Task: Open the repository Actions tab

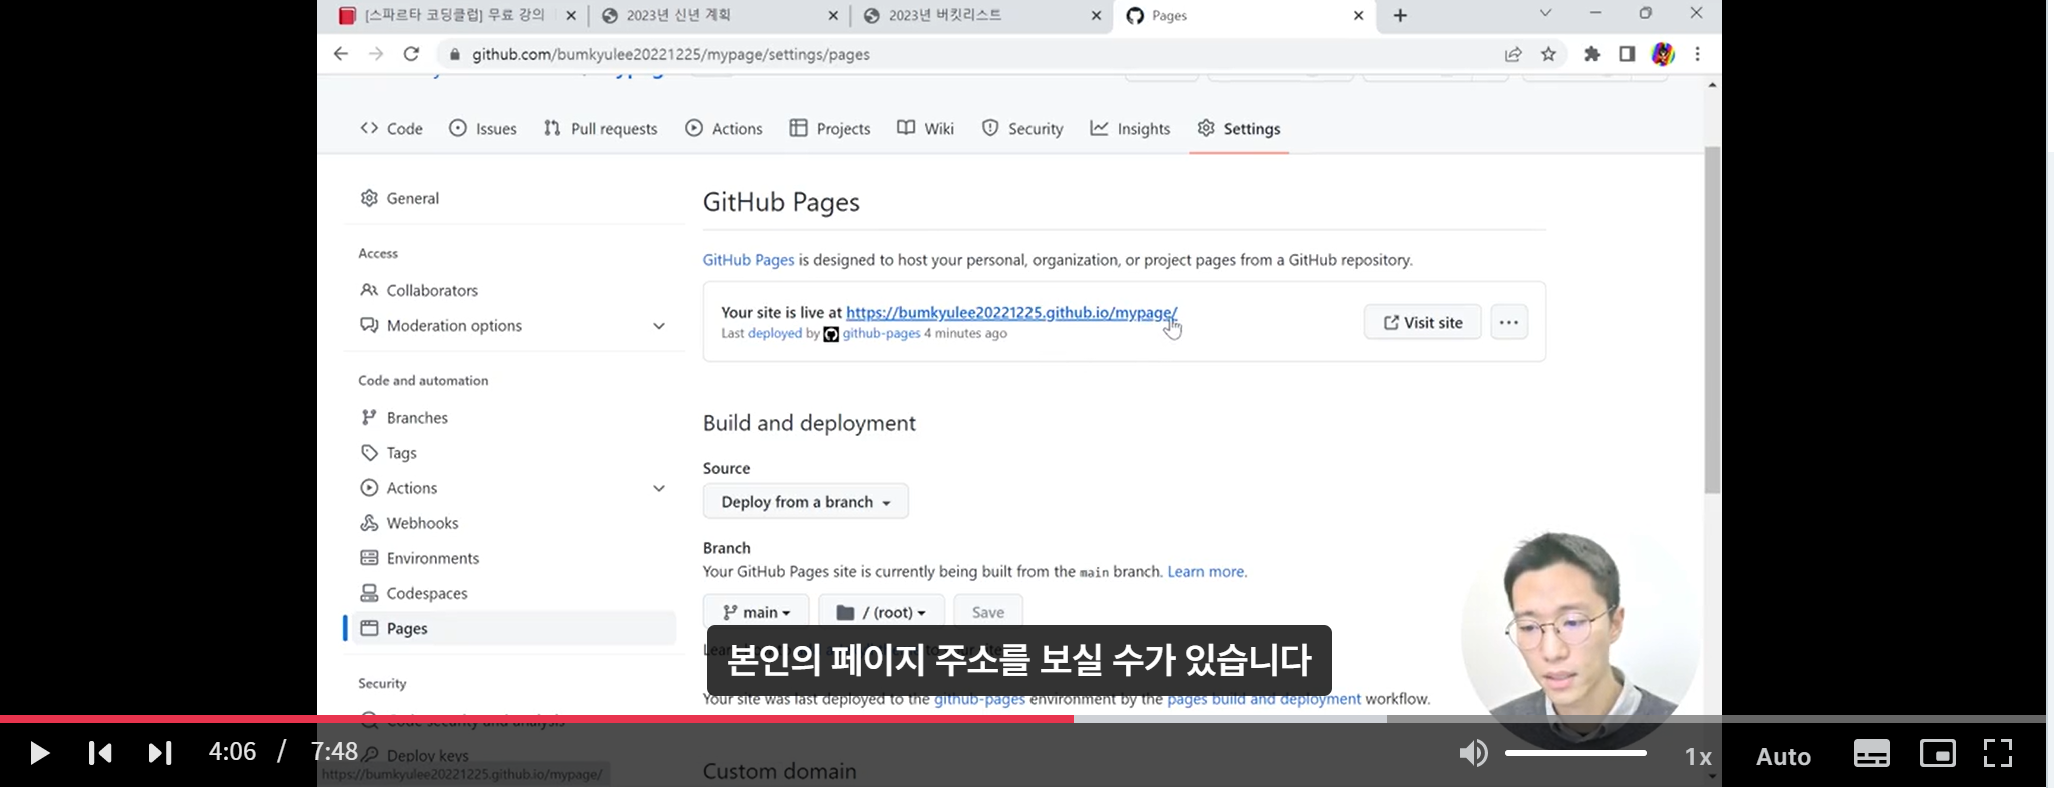Action: (724, 128)
